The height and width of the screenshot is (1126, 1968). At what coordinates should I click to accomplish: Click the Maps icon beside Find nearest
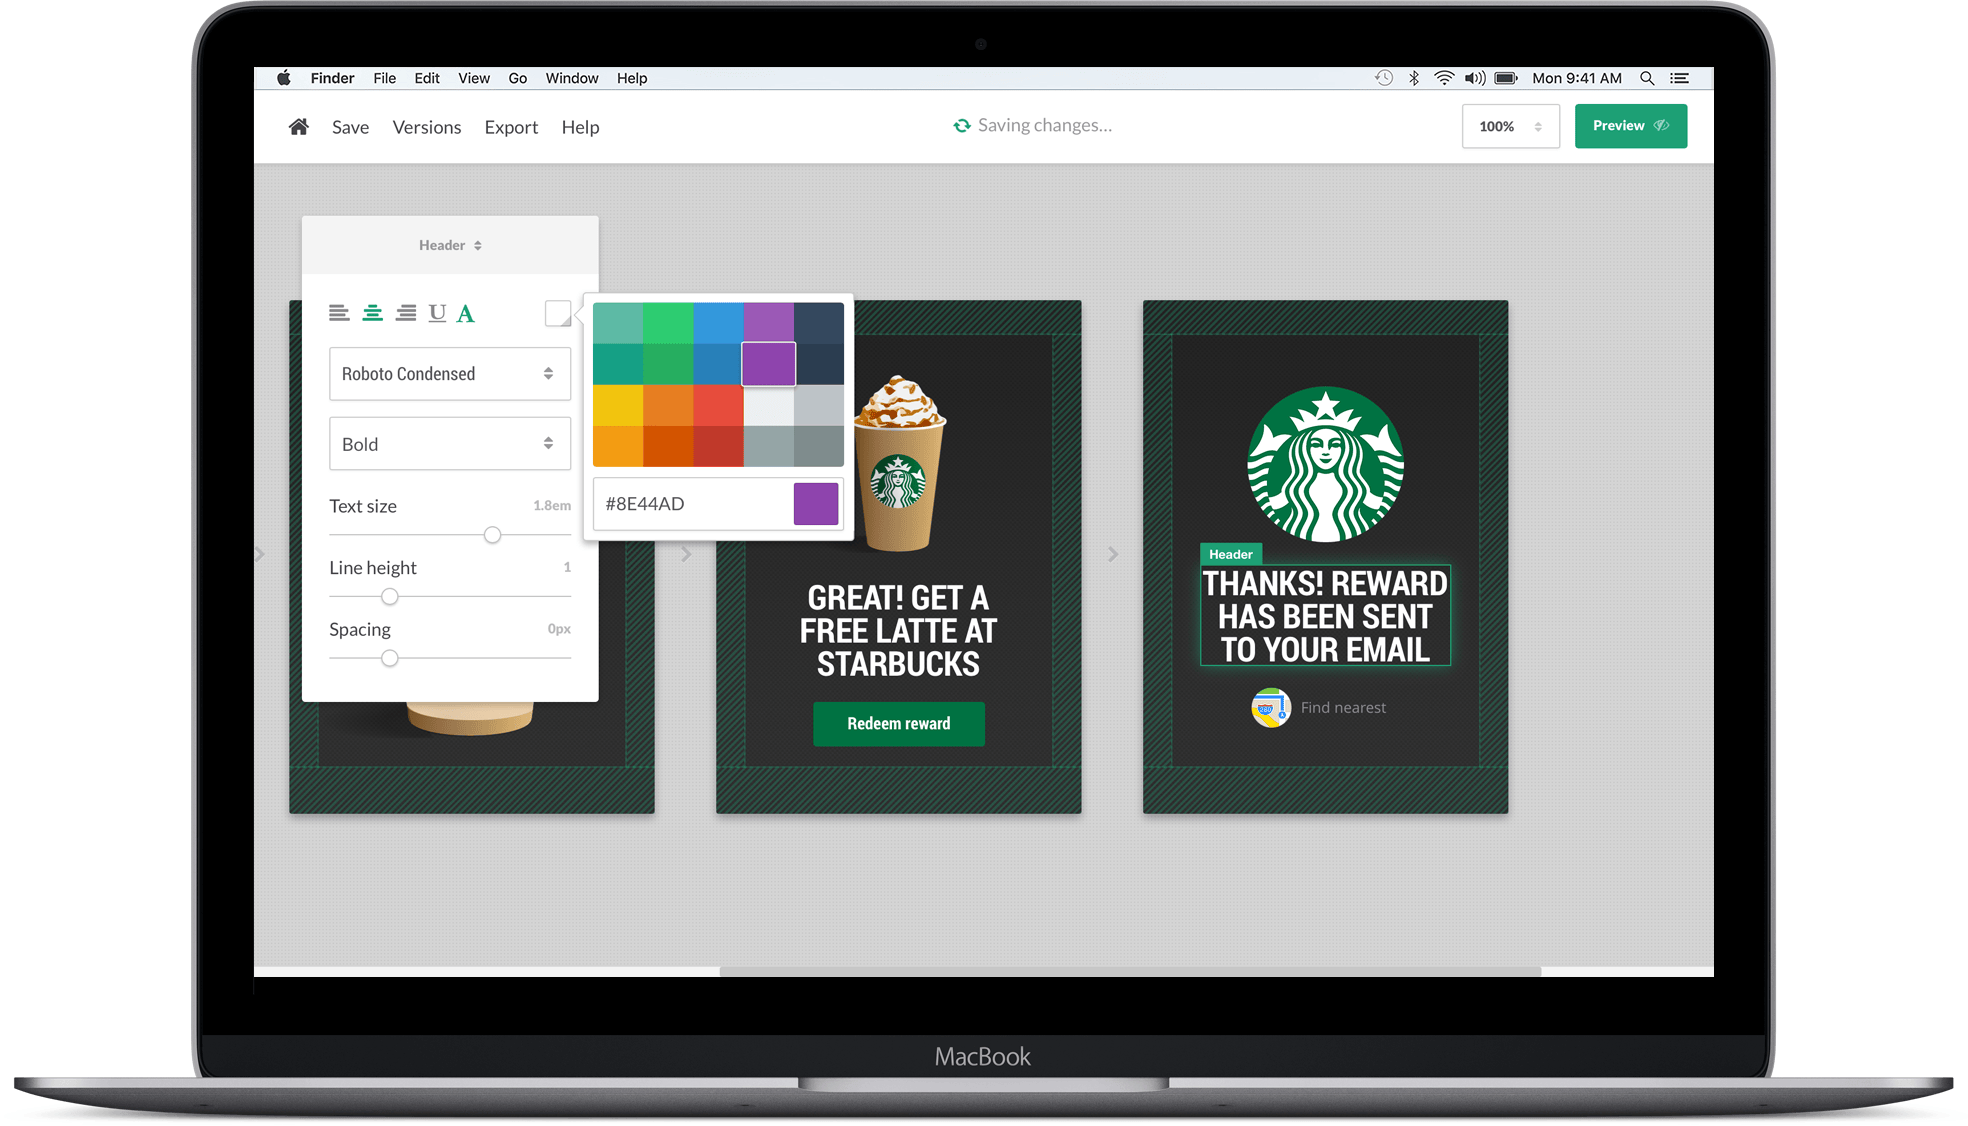pos(1270,707)
